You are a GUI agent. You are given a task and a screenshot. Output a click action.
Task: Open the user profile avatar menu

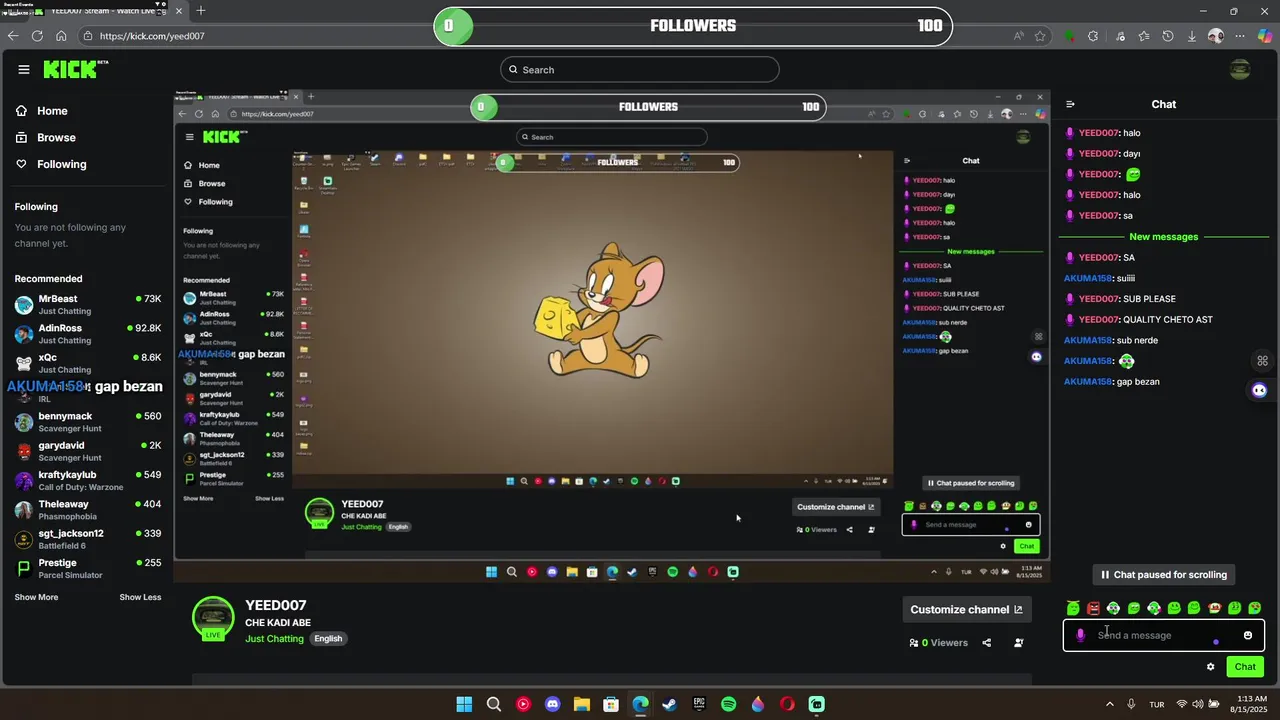(1240, 69)
